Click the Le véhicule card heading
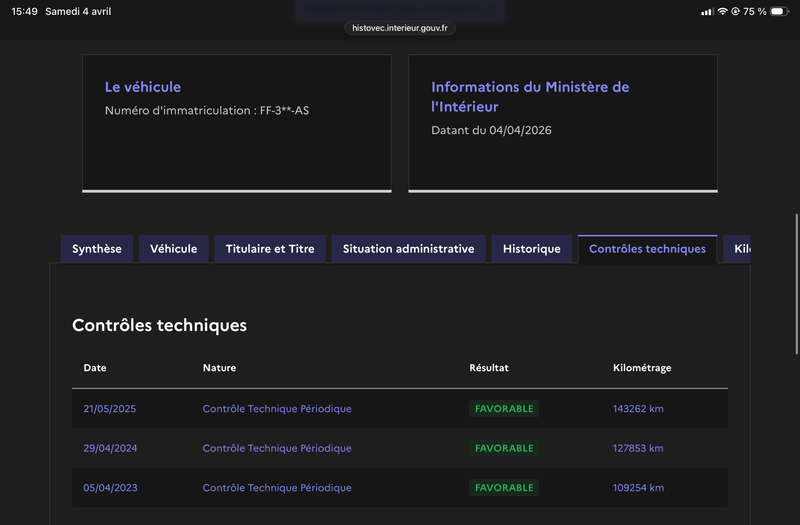 (143, 87)
